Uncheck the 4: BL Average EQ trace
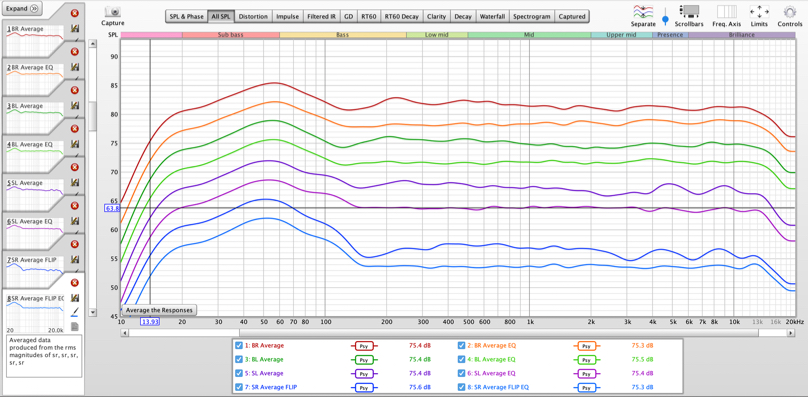Viewport: 808px width, 397px height. [x=461, y=359]
